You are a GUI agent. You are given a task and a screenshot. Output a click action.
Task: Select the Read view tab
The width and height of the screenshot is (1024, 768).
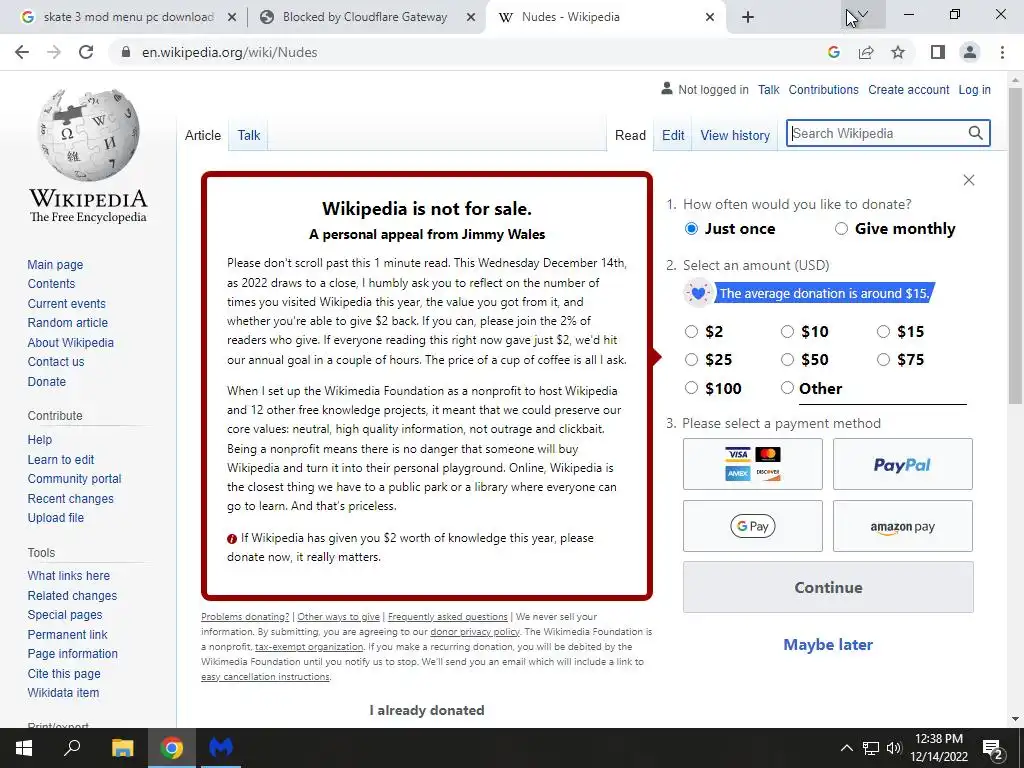630,135
